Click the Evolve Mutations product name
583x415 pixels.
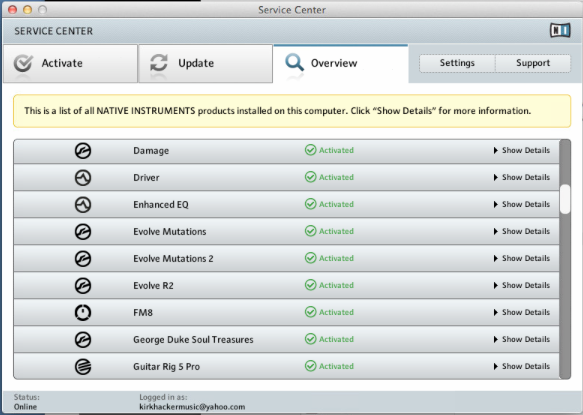click(x=170, y=232)
